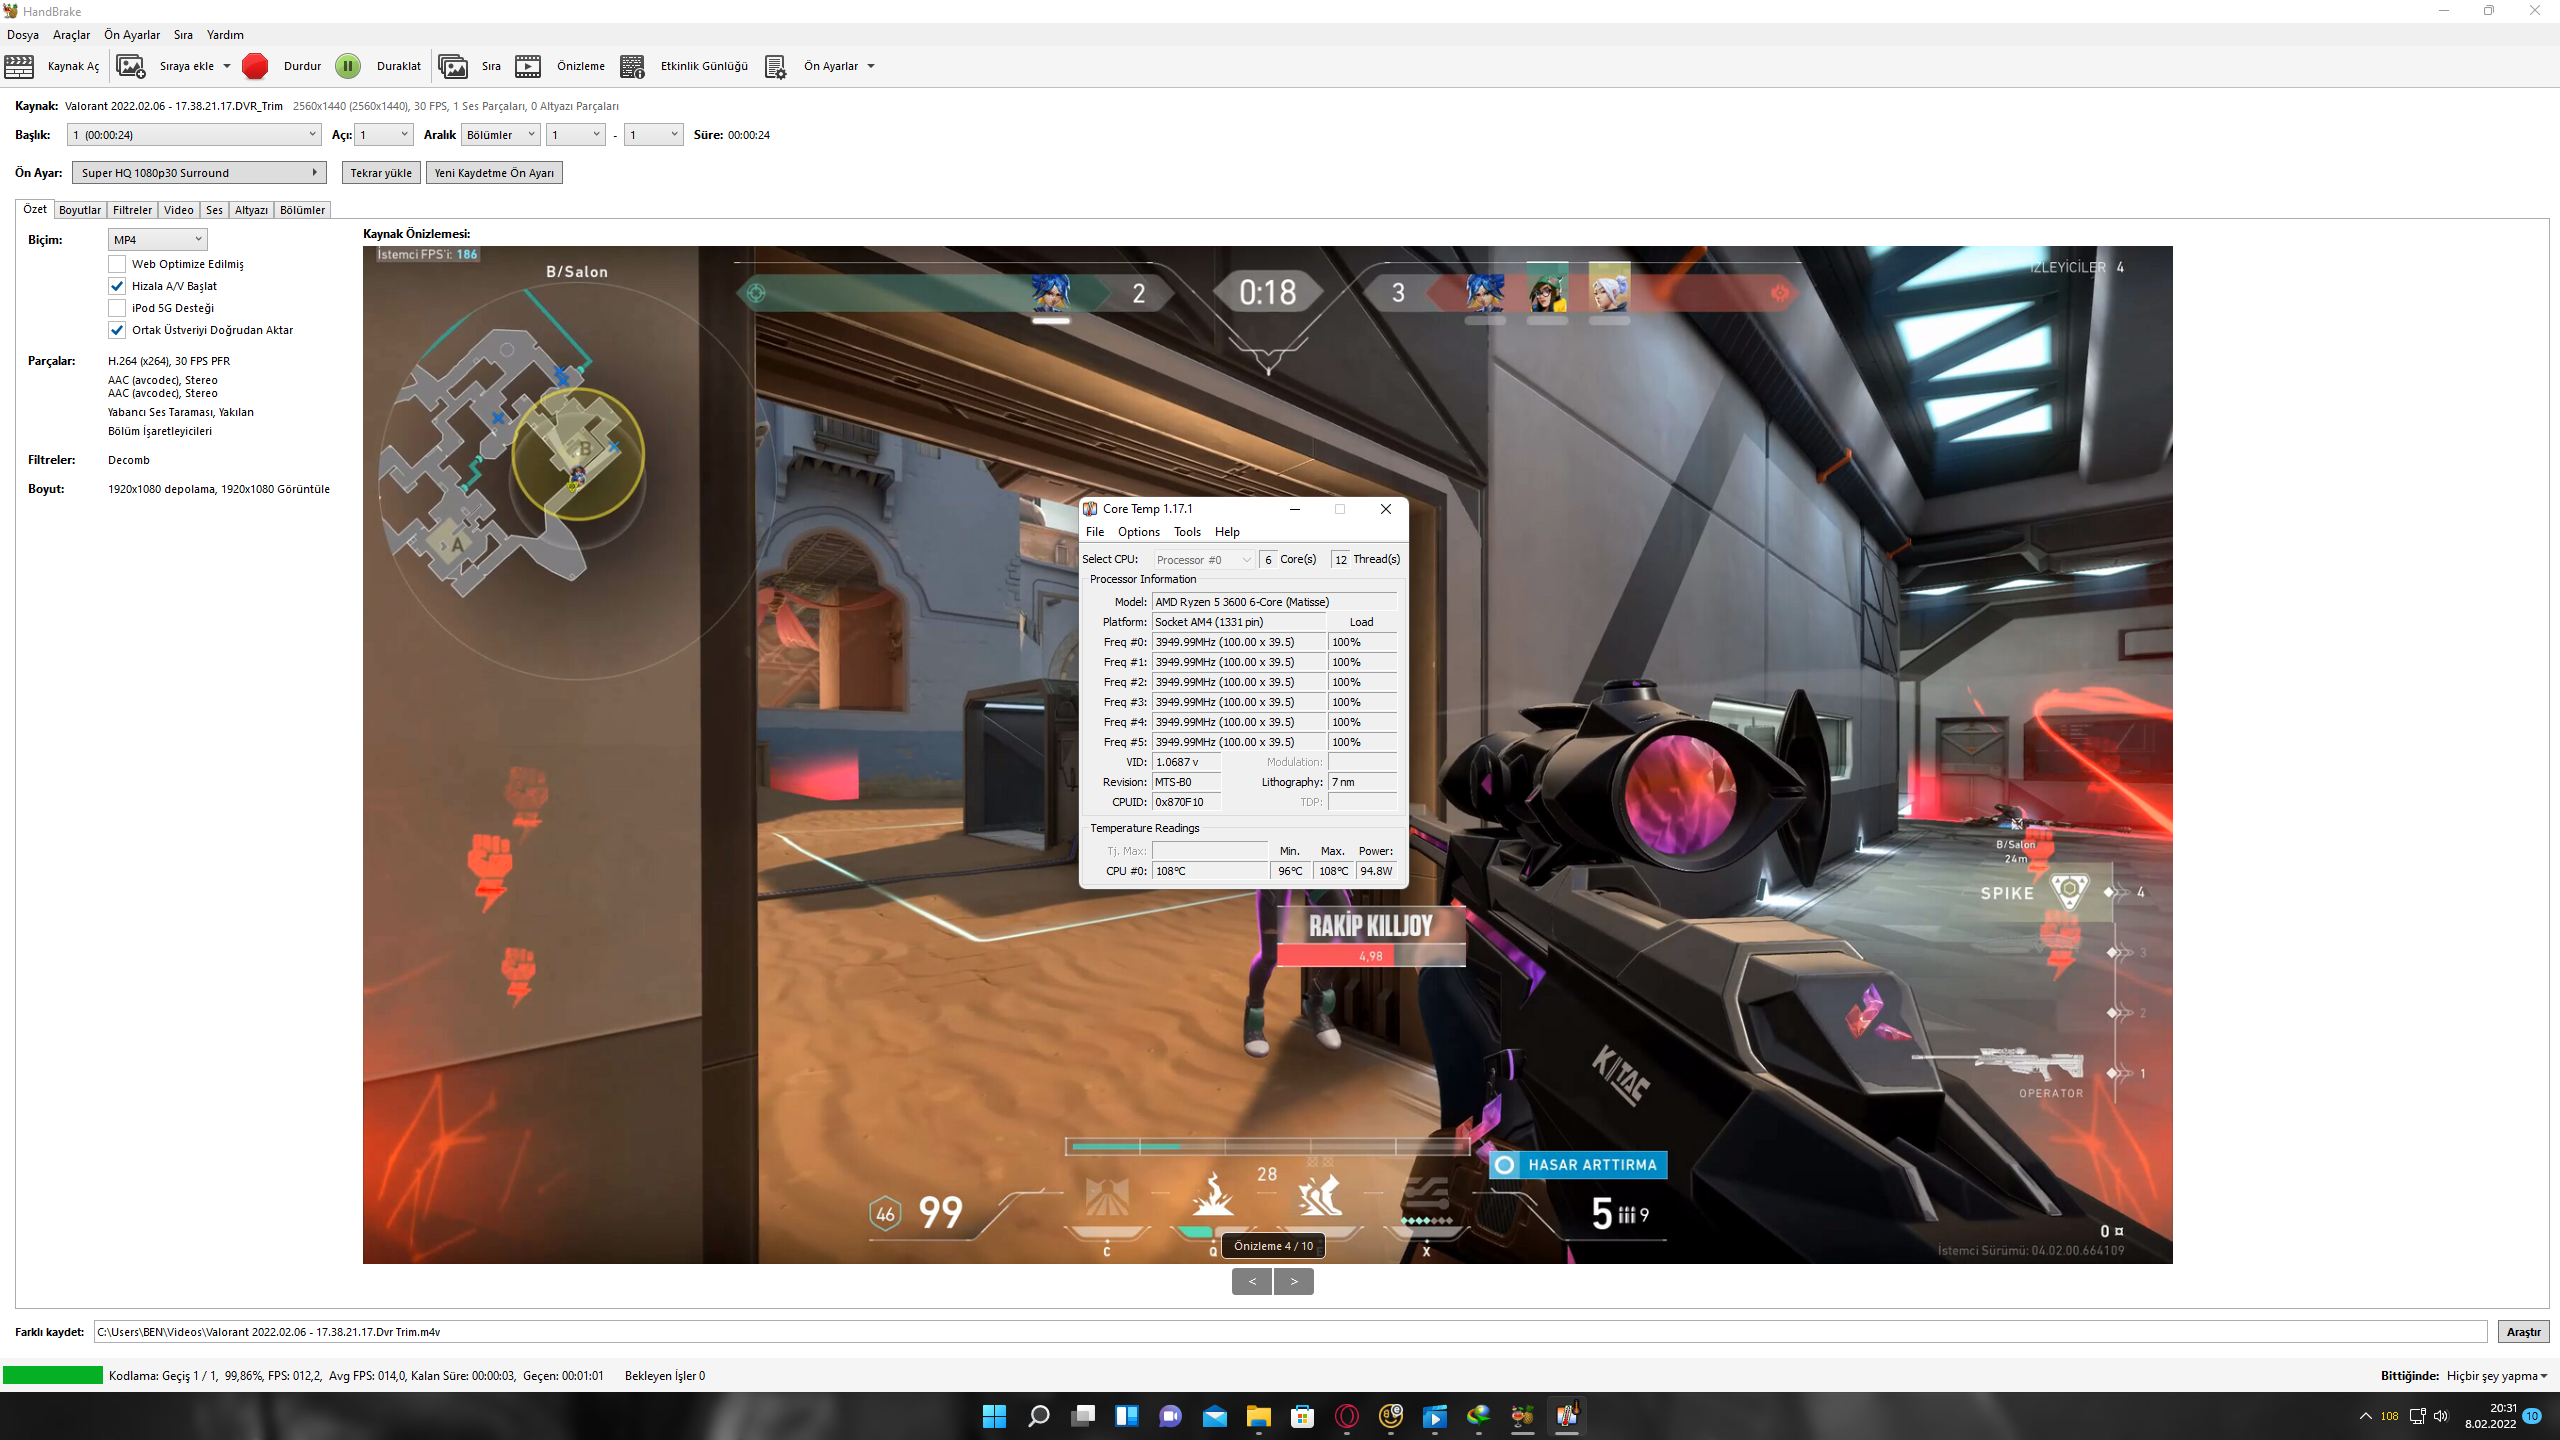This screenshot has height=1440, width=2560.
Task: Open the network tray icon
Action: tap(2417, 1416)
